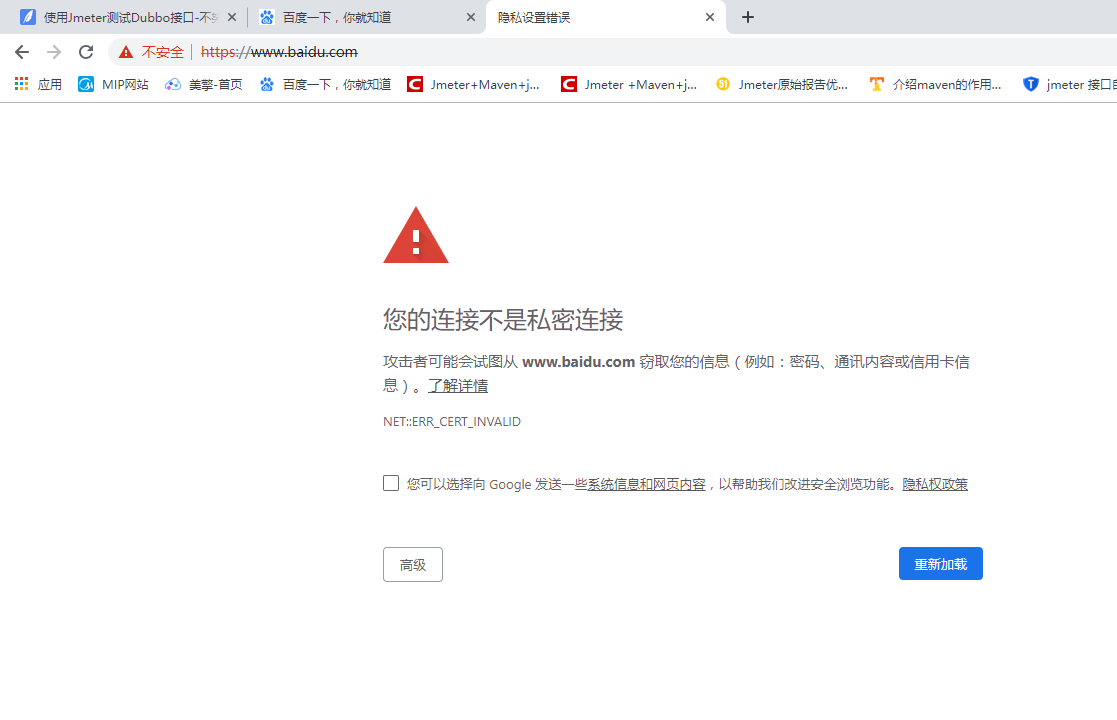This screenshot has height=720, width=1117.
Task: Open the 了解详情 learn more link
Action: pyautogui.click(x=457, y=386)
